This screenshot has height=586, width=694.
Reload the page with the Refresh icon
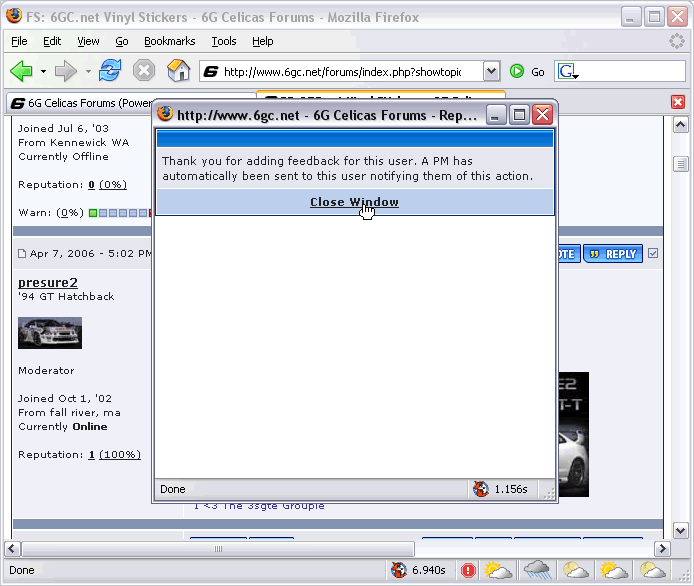click(x=110, y=70)
